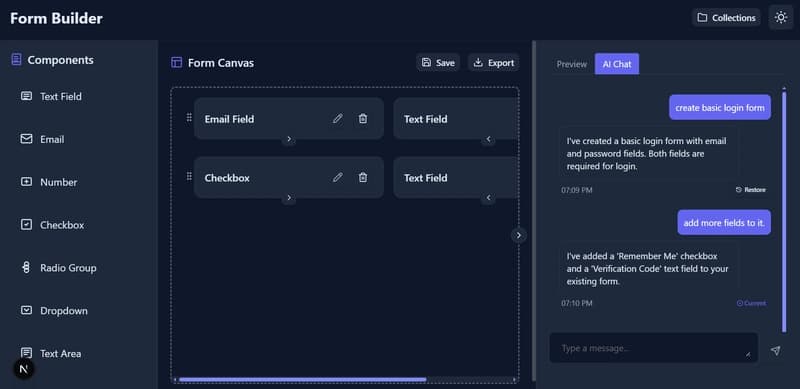The width and height of the screenshot is (800, 389).
Task: Delete the Email Field with trash icon
Action: coord(363,118)
